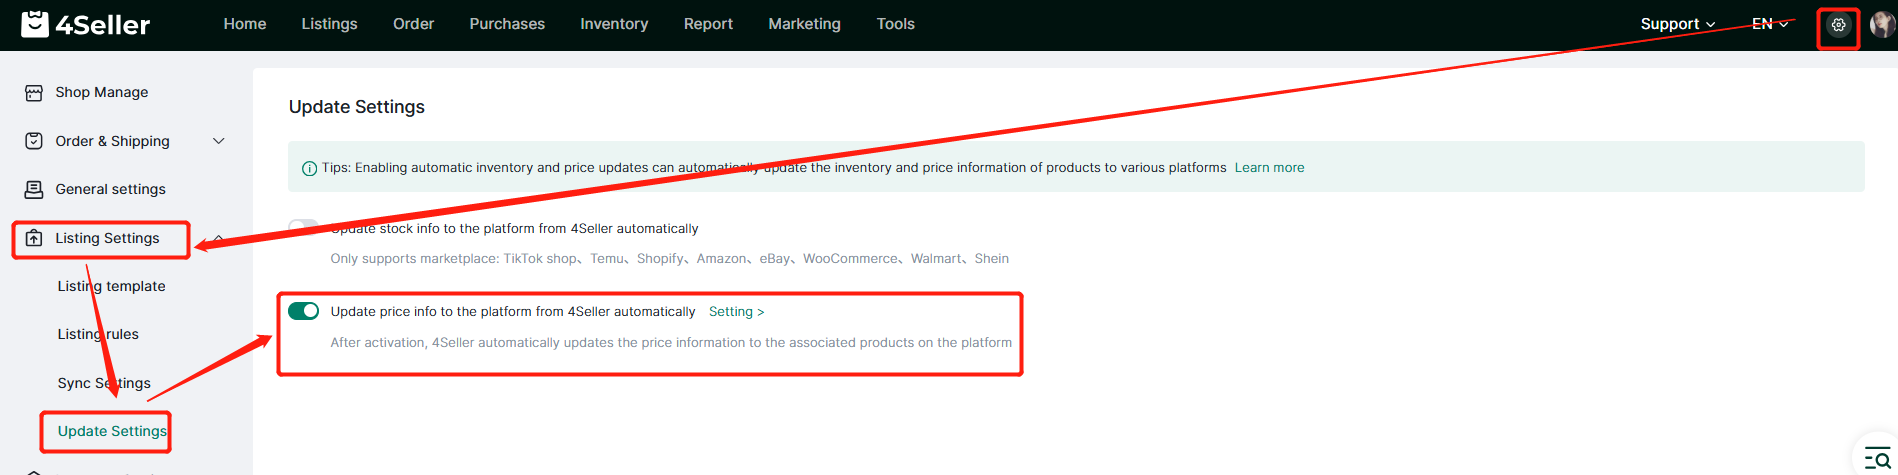Click the tips info circle icon
The width and height of the screenshot is (1898, 475).
(x=309, y=168)
